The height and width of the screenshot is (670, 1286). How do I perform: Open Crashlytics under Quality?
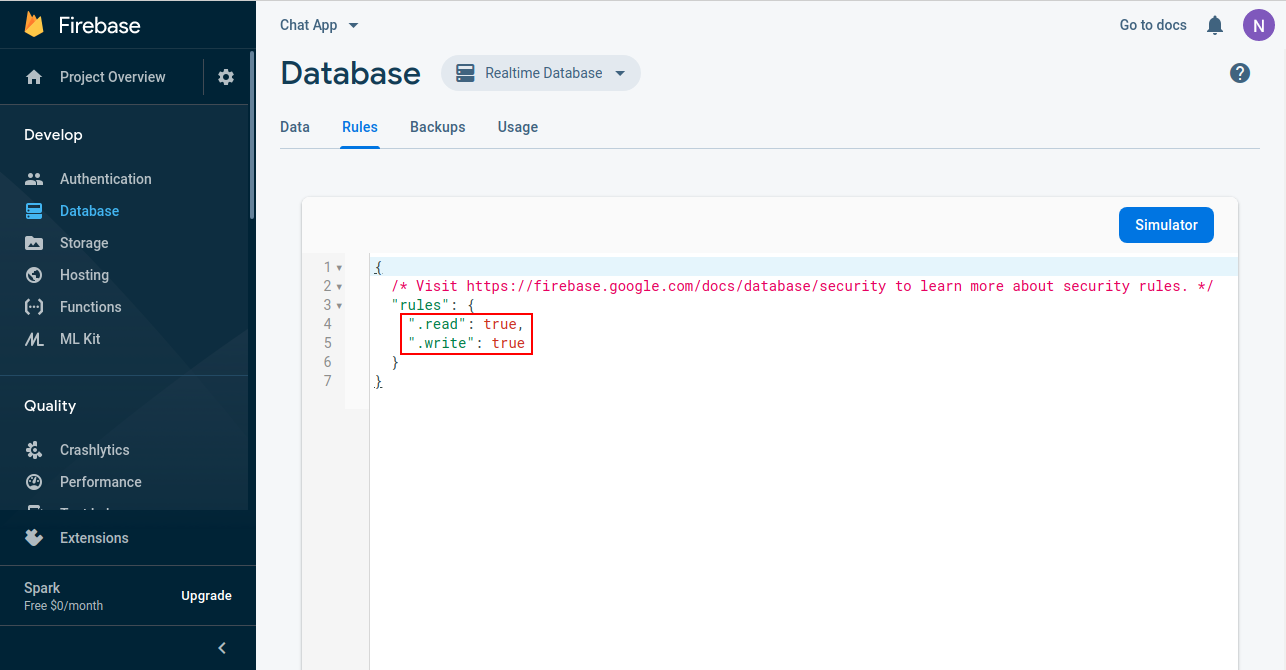[94, 450]
